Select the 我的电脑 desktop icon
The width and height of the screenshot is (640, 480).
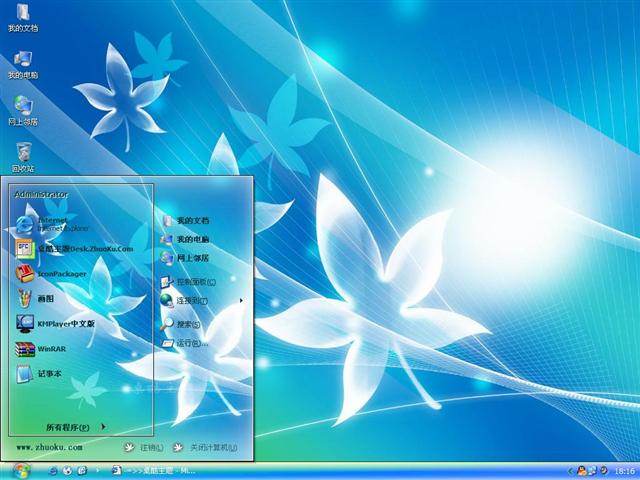[23, 65]
